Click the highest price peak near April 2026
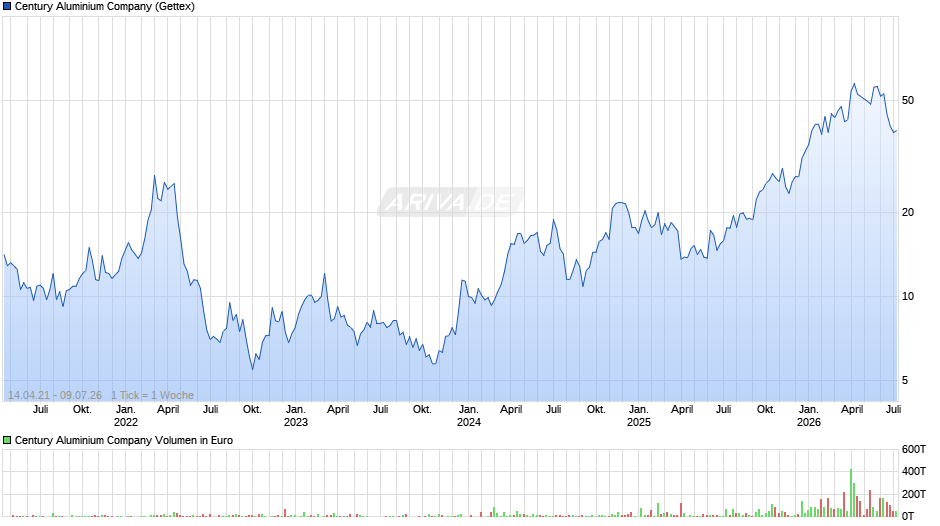This screenshot has height=526, width=940. [x=854, y=84]
